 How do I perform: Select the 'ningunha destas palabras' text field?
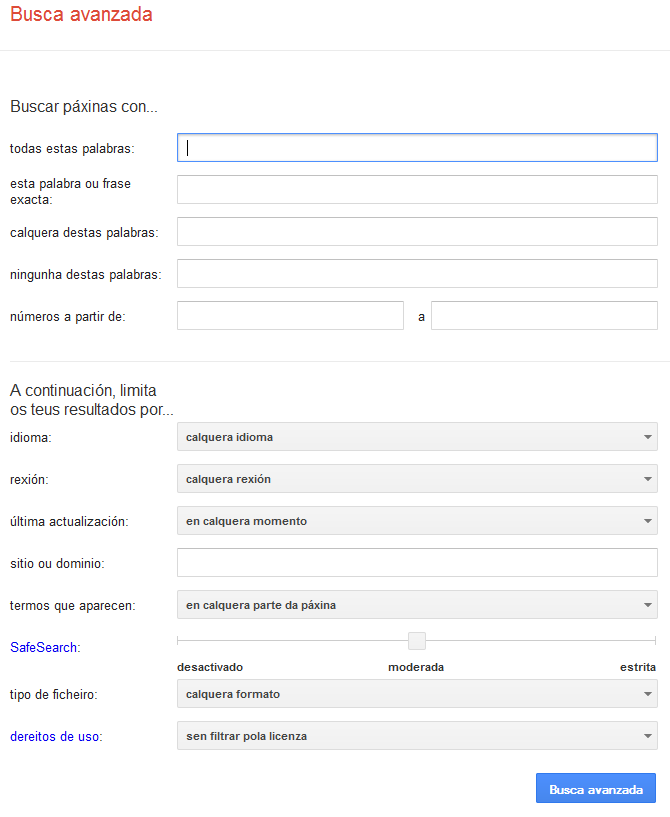417,274
